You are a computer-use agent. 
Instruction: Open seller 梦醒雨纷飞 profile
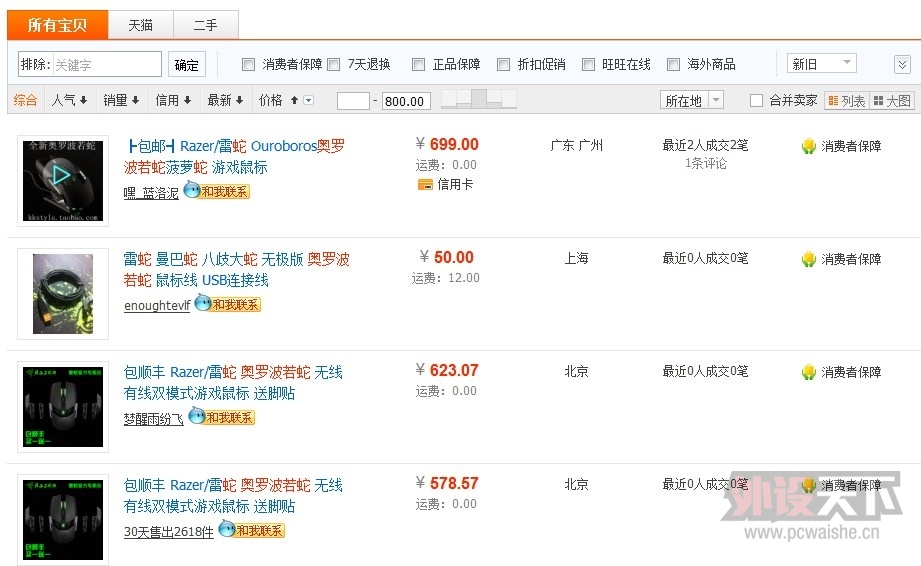153,419
